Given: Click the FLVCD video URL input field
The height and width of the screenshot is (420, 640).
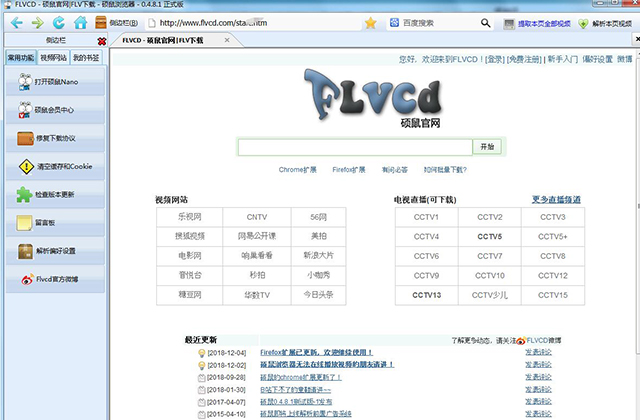Looking at the screenshot, I should (355, 147).
